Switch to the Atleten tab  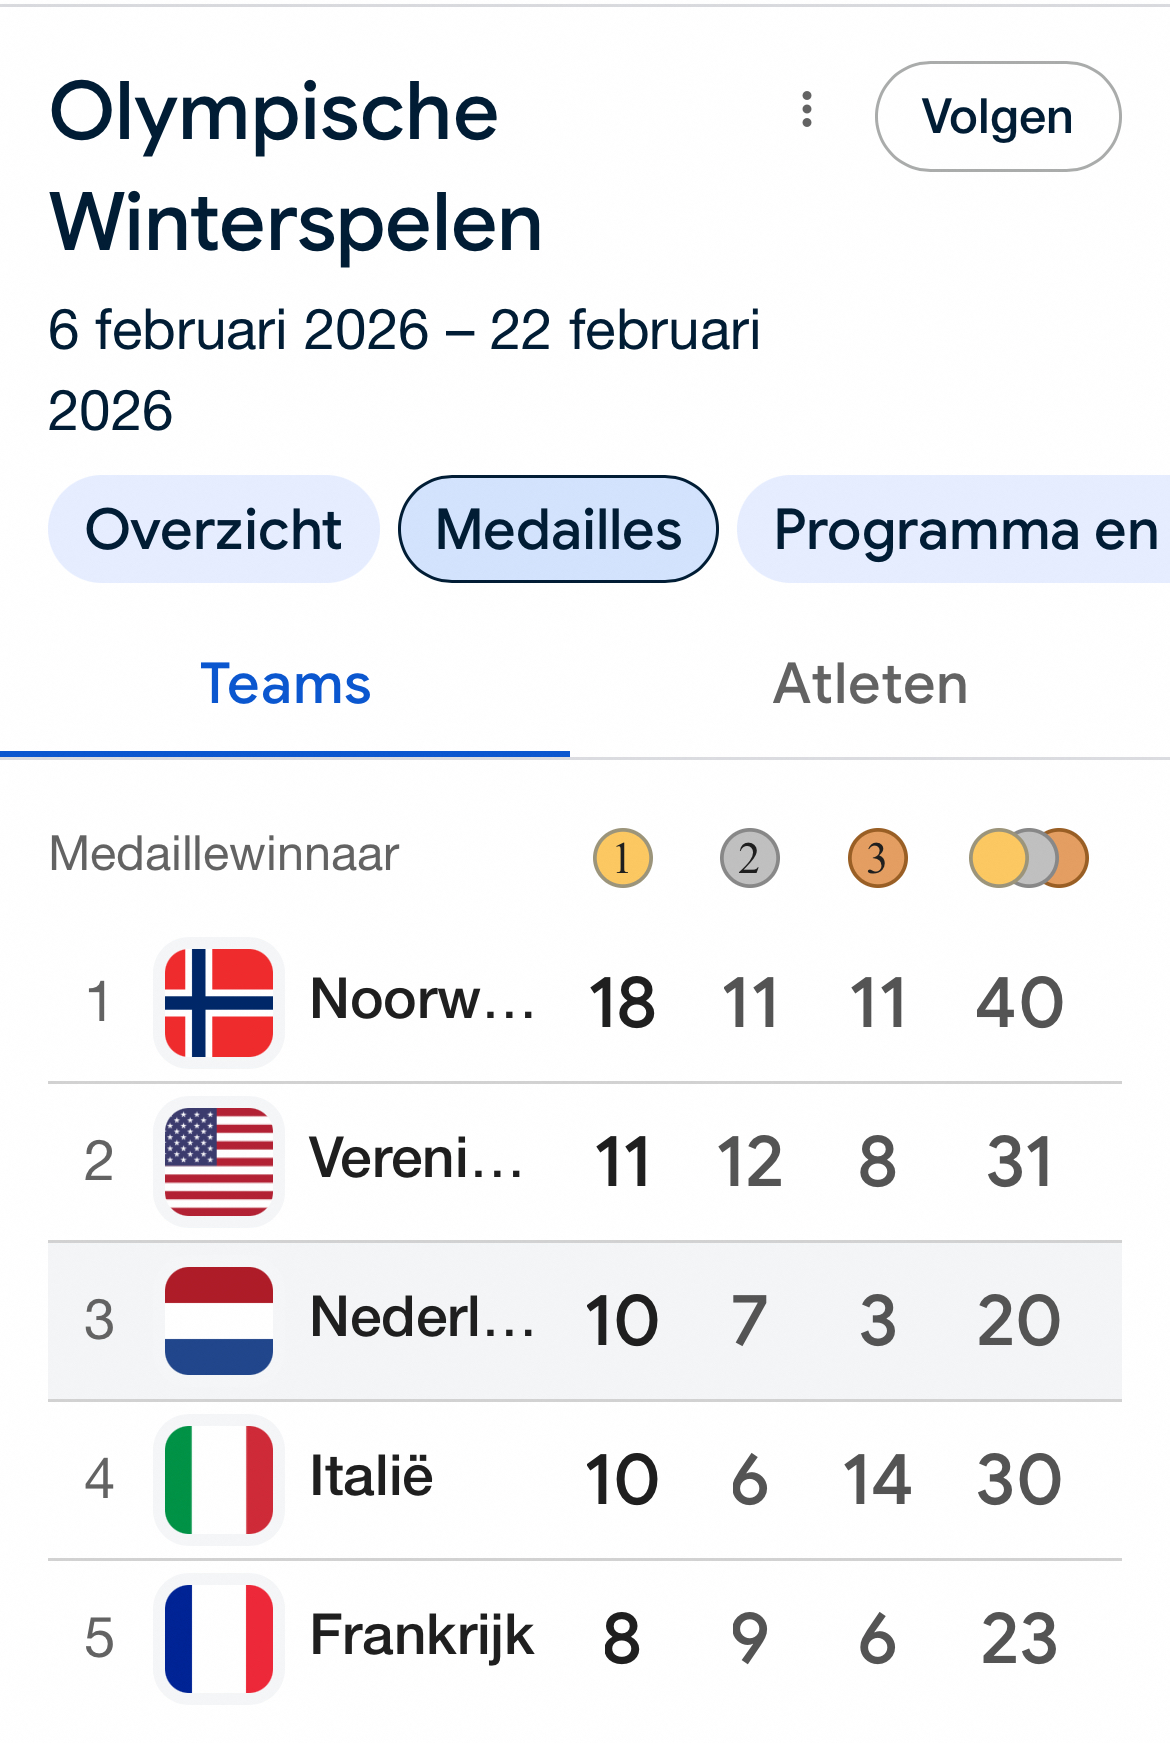[x=870, y=685]
